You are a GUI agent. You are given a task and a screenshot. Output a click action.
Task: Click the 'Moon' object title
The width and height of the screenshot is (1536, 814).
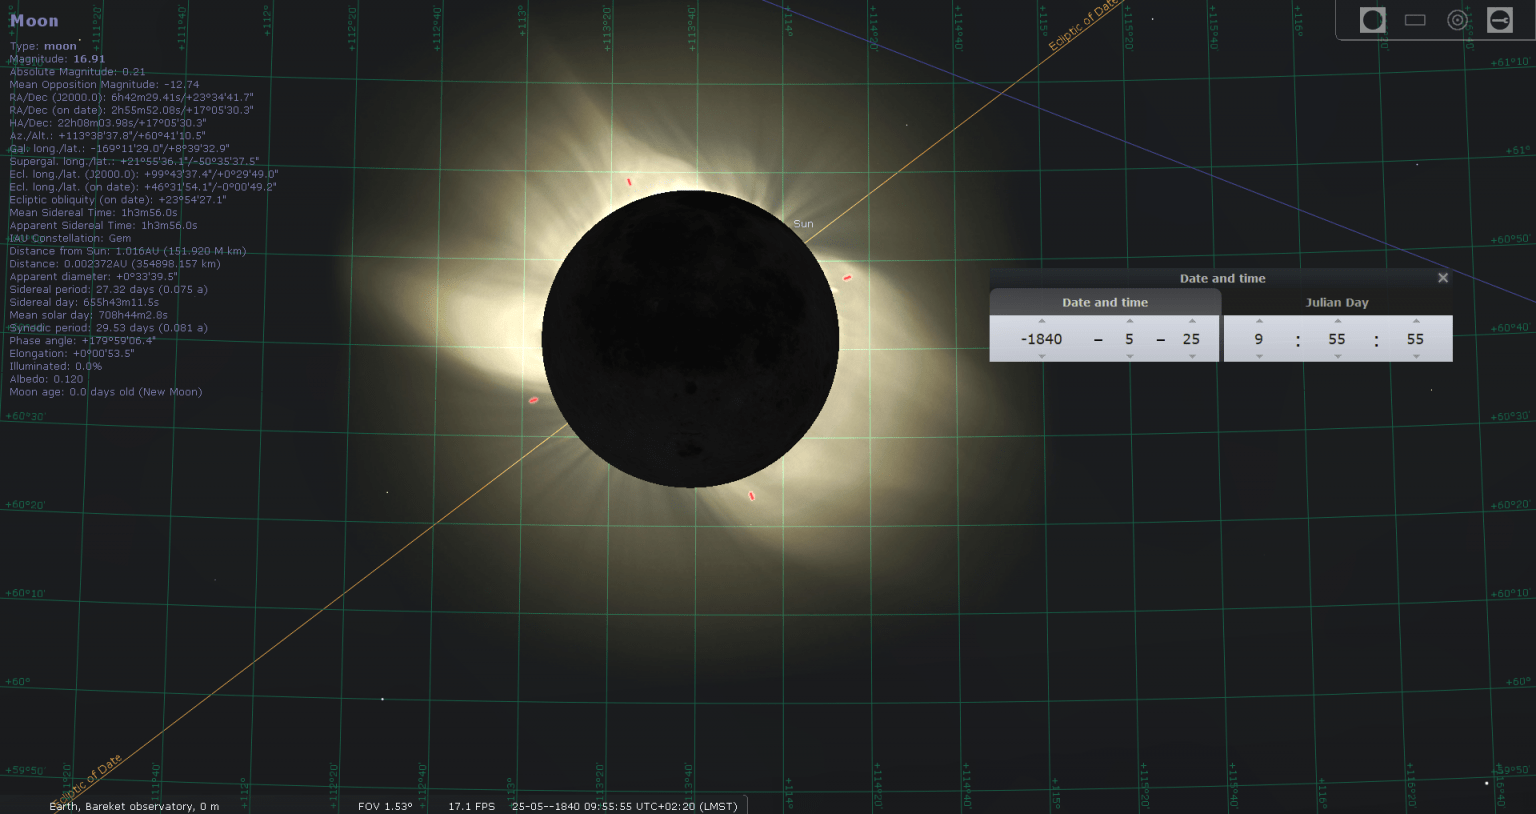pyautogui.click(x=34, y=21)
